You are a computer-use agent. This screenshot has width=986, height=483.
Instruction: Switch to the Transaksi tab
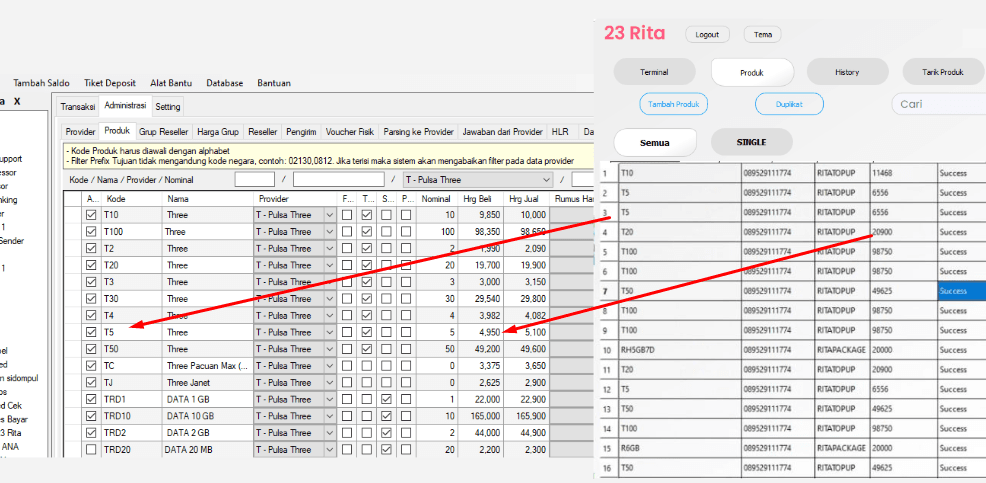[x=77, y=107]
